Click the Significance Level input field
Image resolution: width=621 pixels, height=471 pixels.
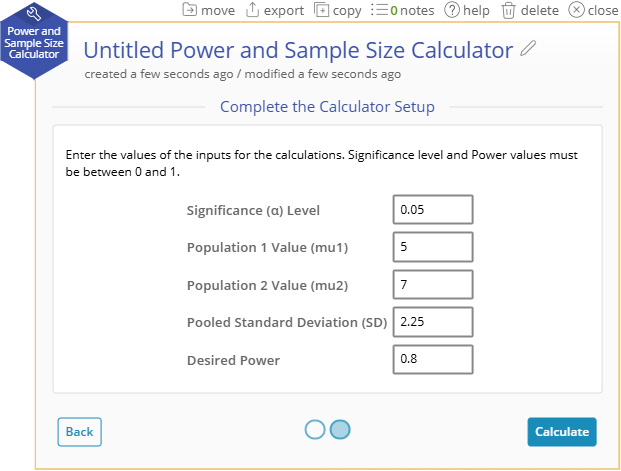[x=433, y=210]
